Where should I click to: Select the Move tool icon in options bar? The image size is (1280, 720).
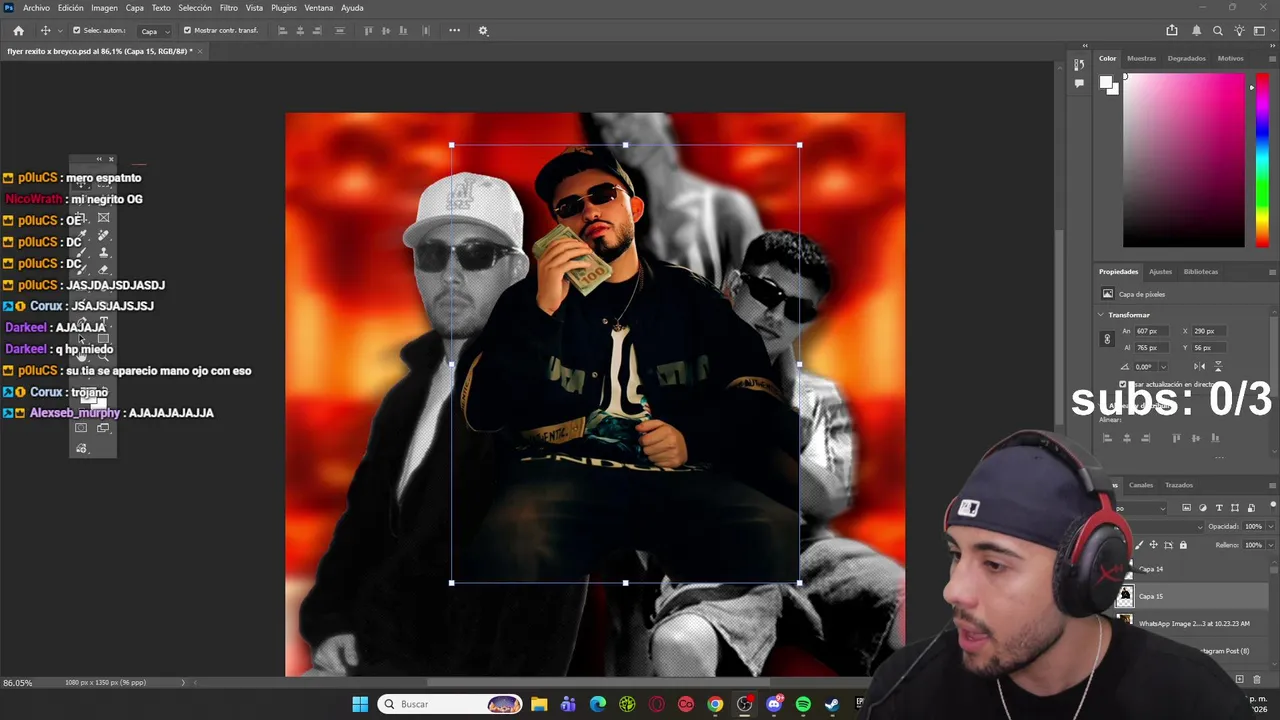[45, 31]
